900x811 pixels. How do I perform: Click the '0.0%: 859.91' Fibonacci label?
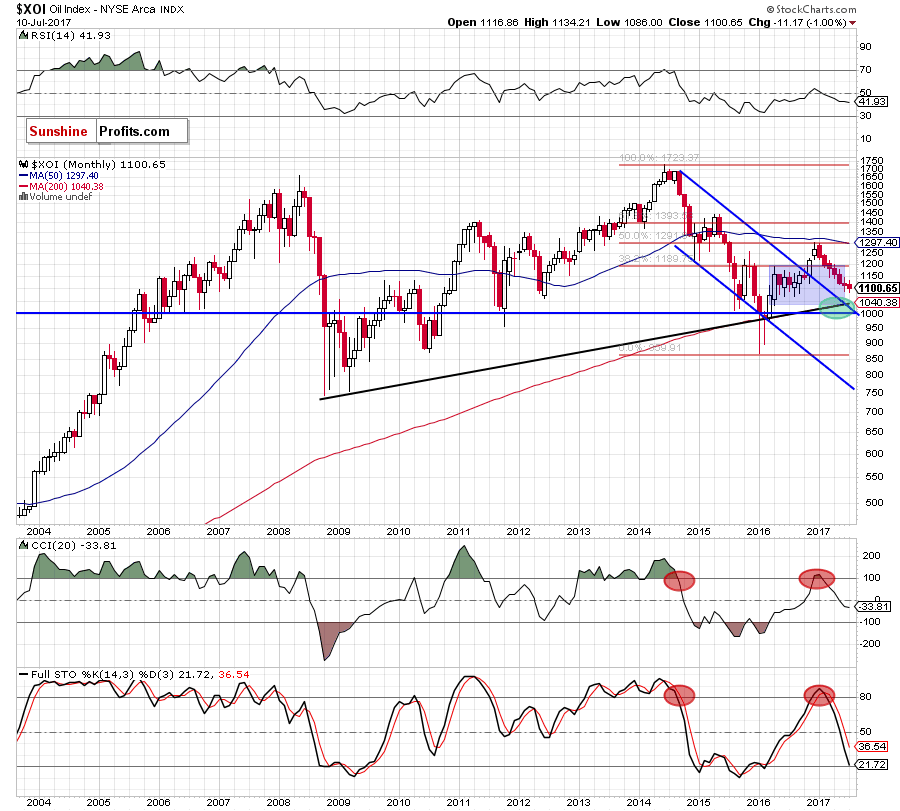click(650, 348)
